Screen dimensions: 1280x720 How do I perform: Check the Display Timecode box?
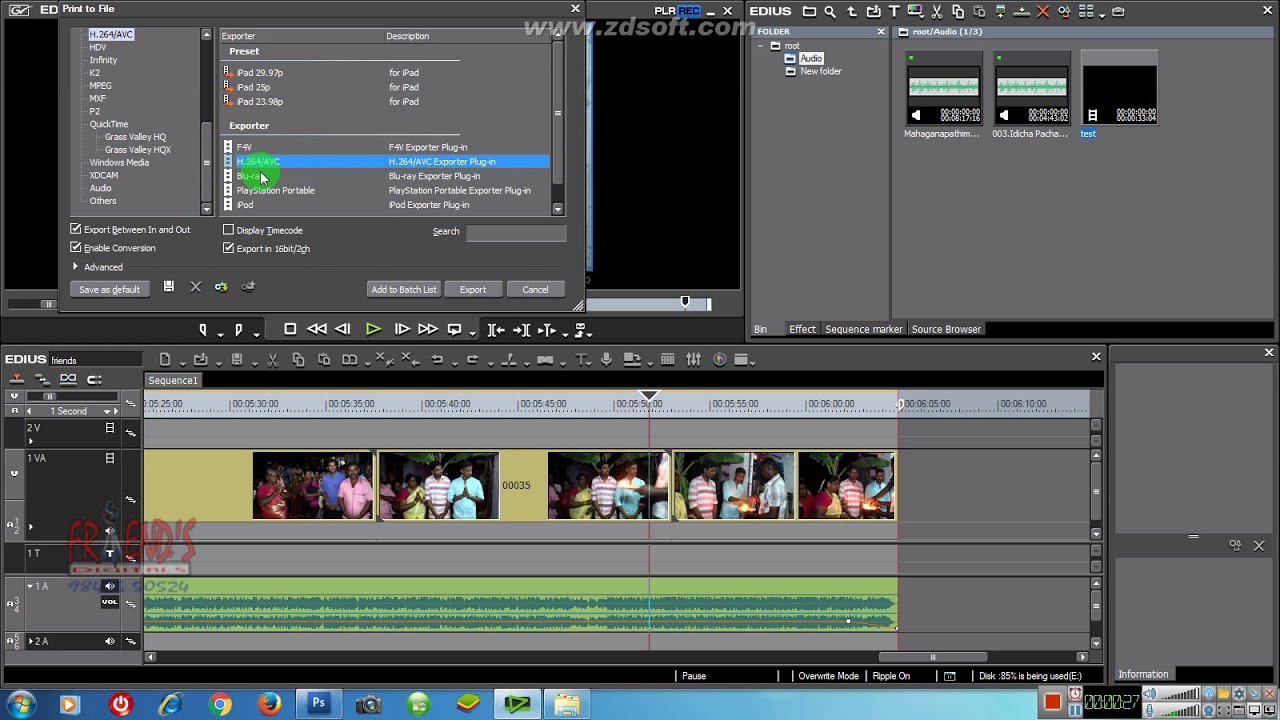tap(228, 230)
